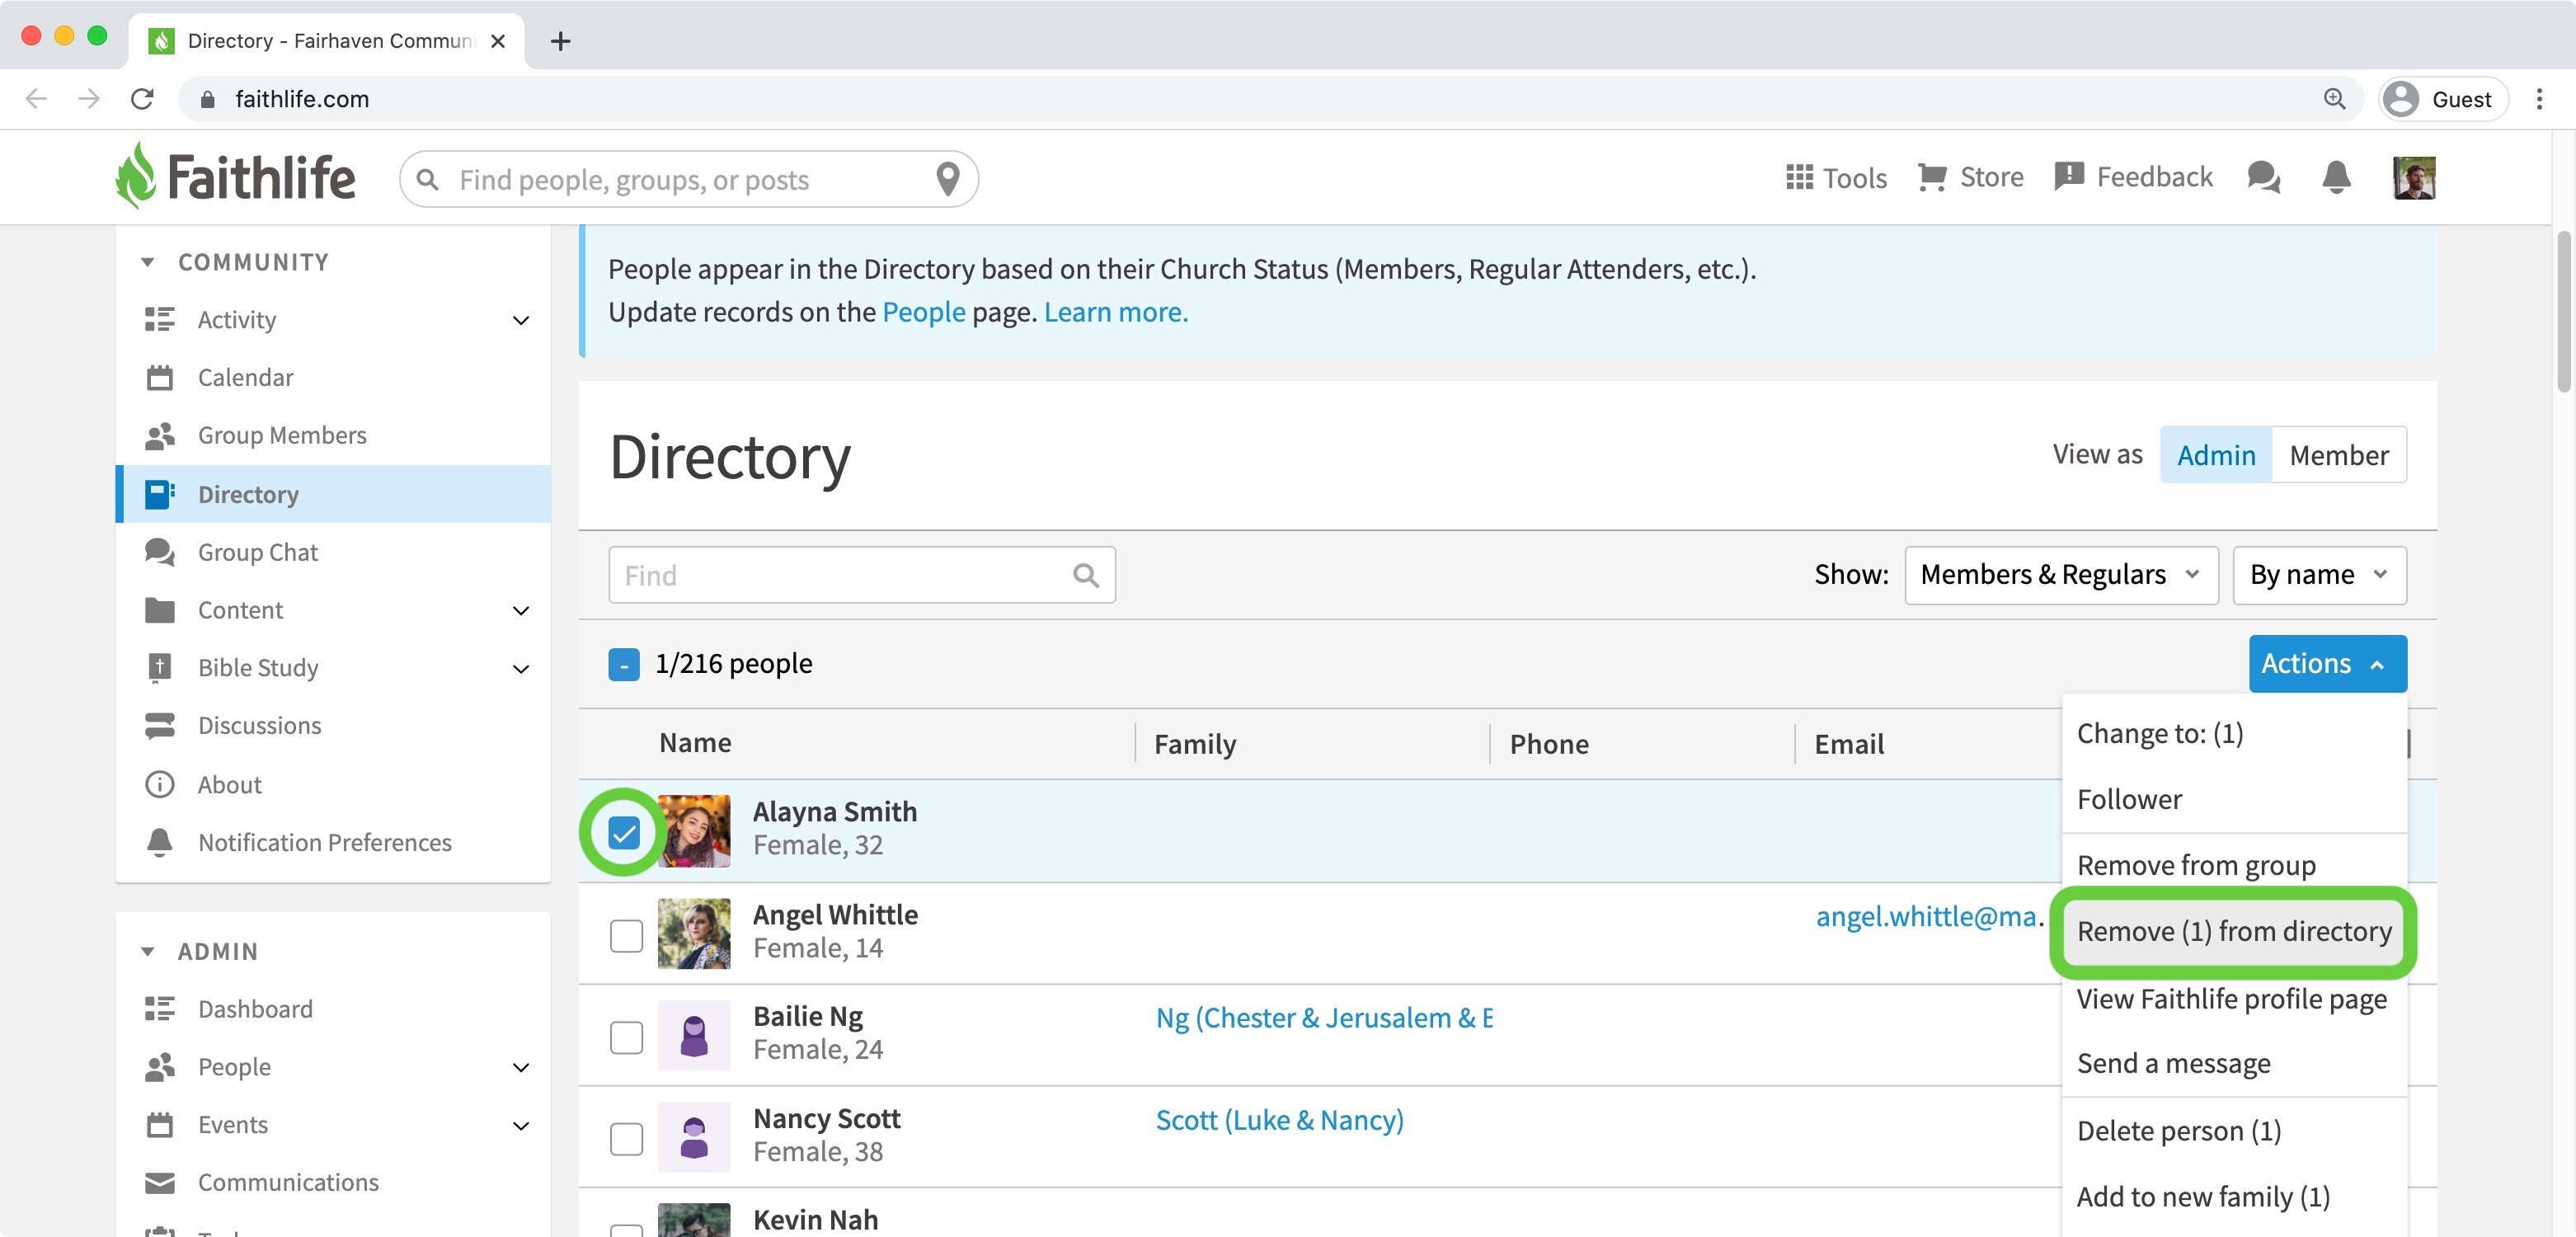Viewport: 2576px width, 1237px height.
Task: Open the By name sort dropdown
Action: point(2319,575)
